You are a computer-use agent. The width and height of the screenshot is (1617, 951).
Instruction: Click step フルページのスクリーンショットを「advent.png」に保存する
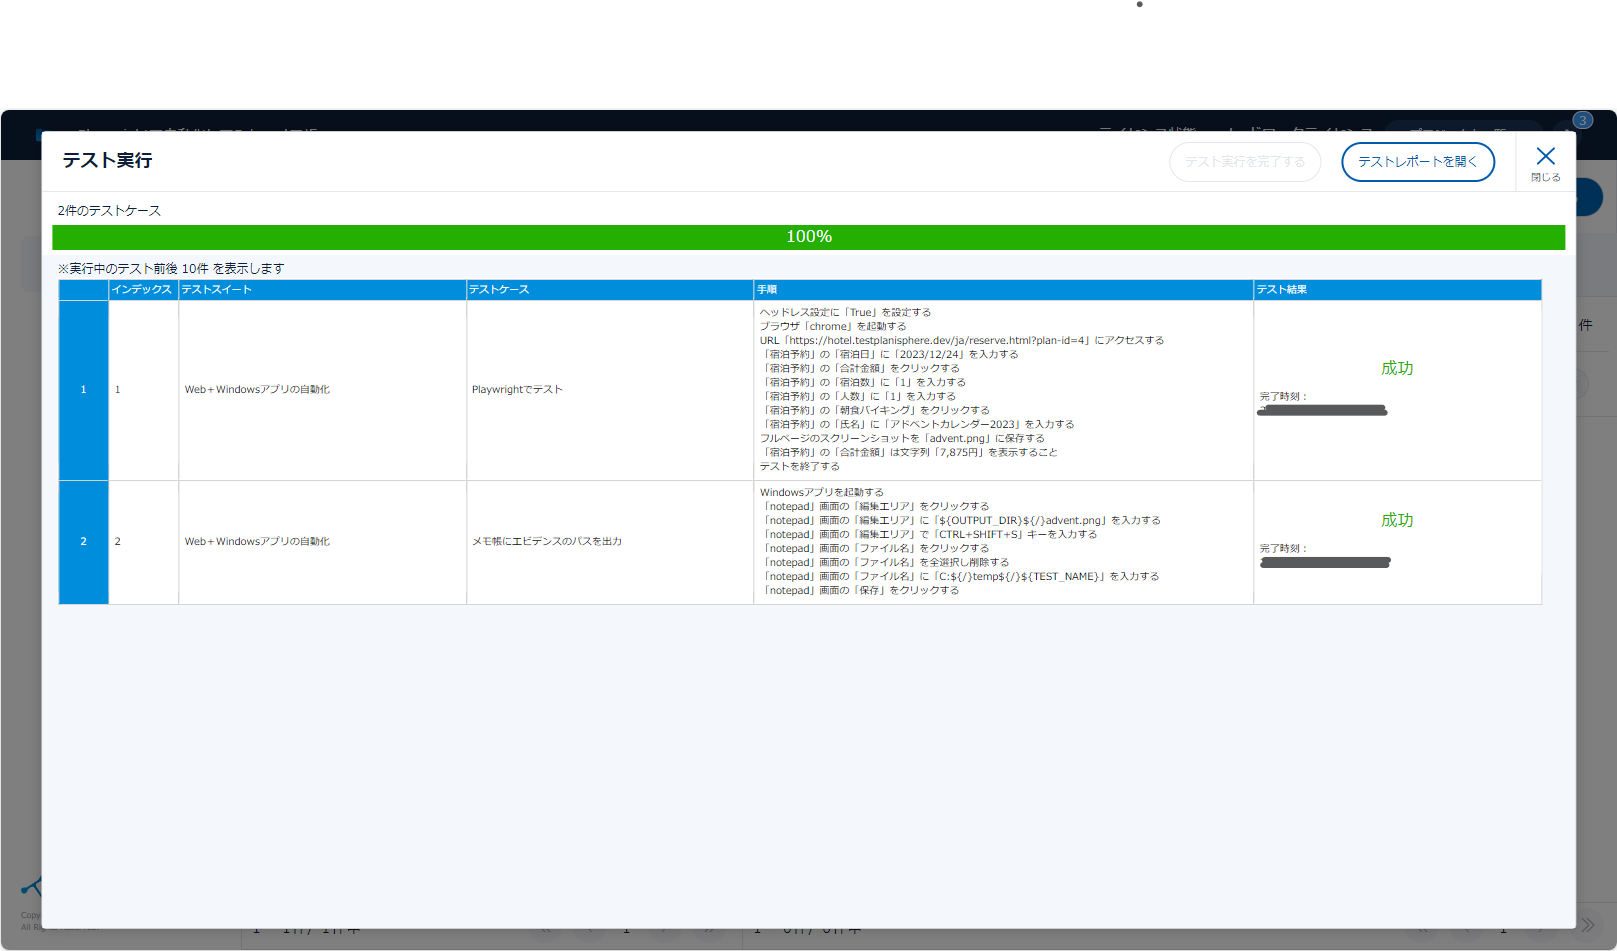pyautogui.click(x=902, y=438)
